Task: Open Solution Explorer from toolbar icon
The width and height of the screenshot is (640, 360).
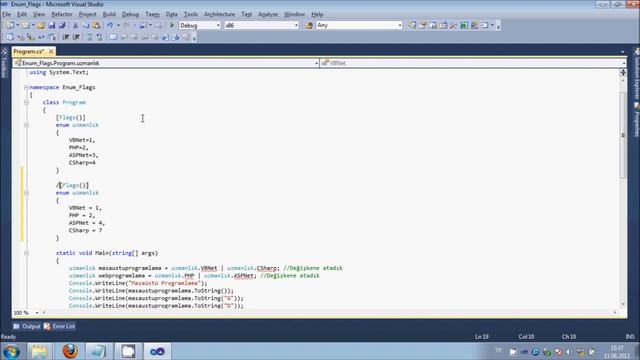Action: (x=412, y=25)
